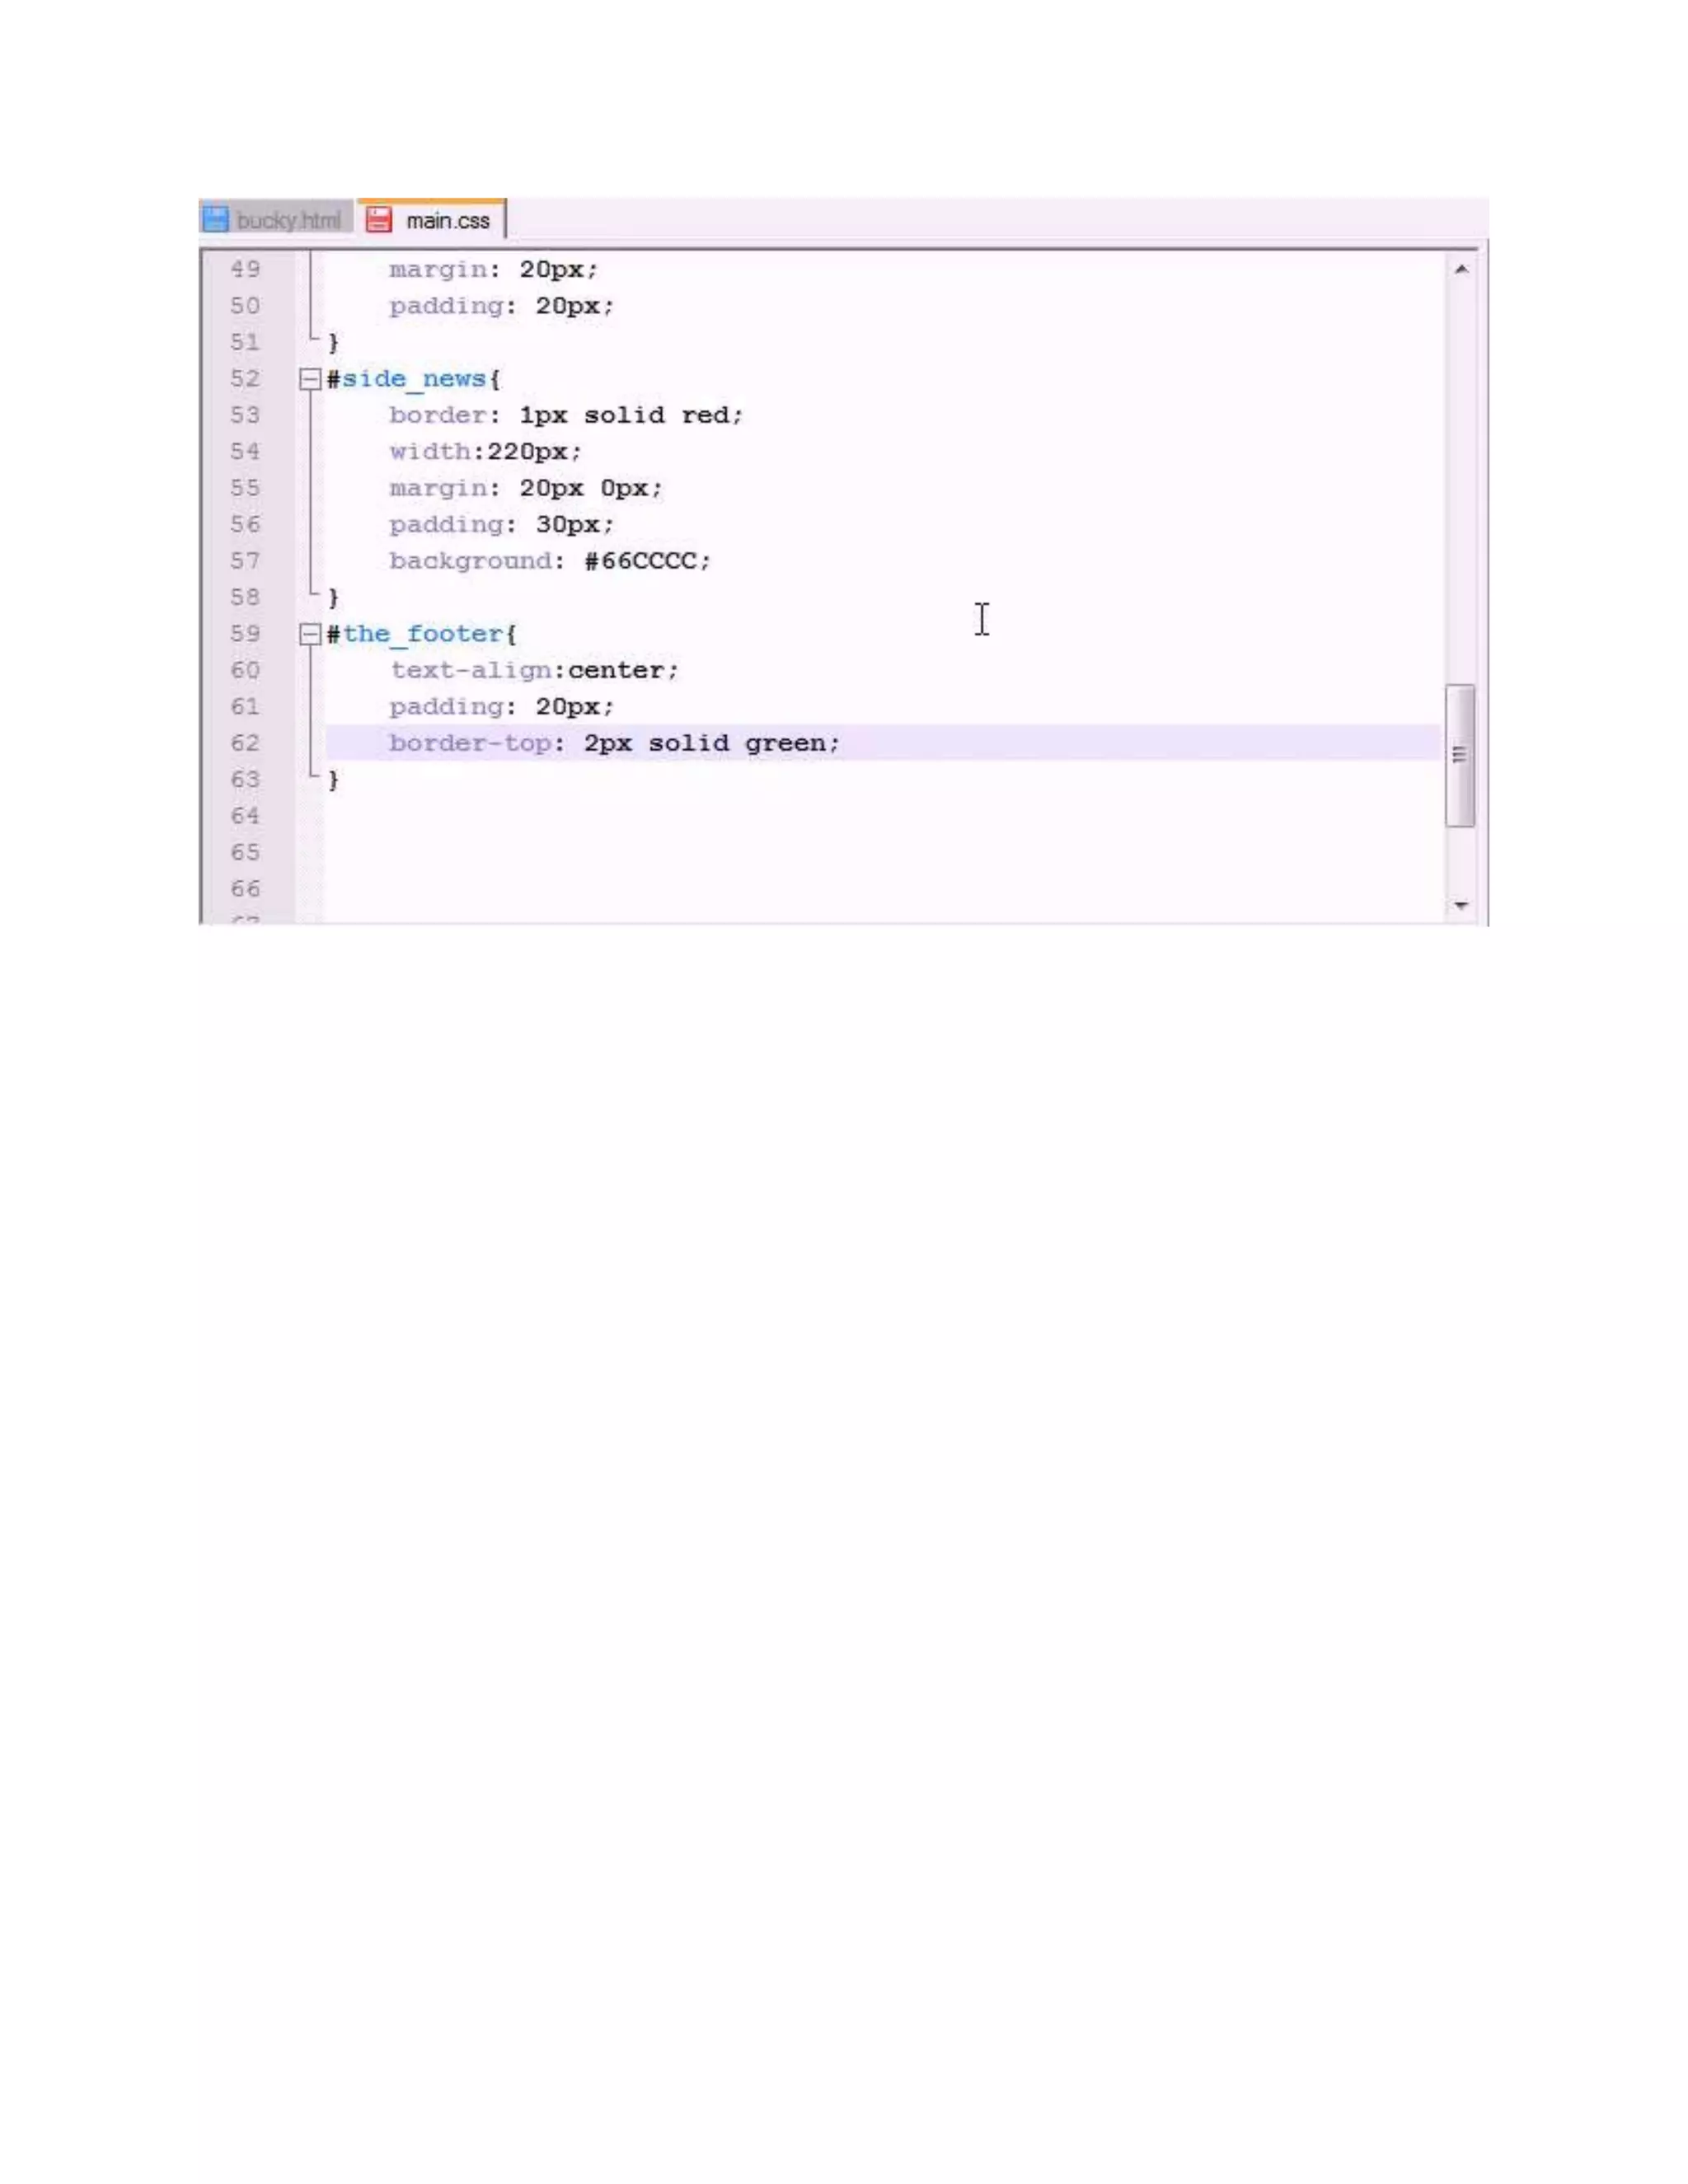Click the scrollbar up arrow
Screen dimensions: 1688x2184
1461,269
